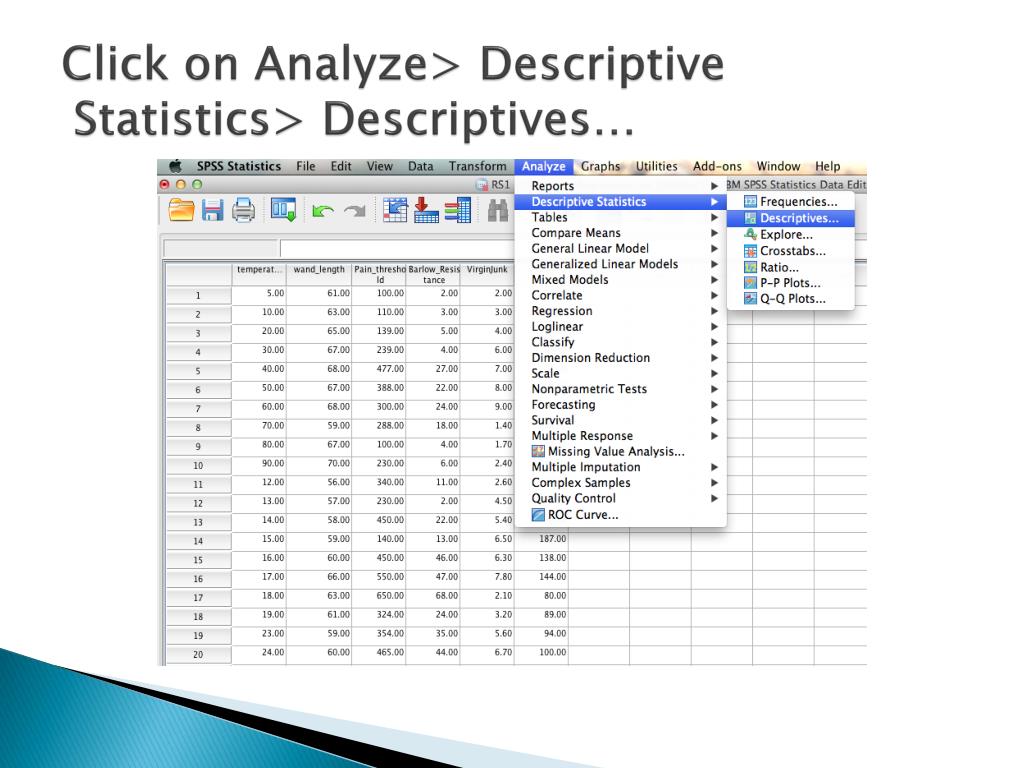1024x768 pixels.
Task: Open the Window menu
Action: pyautogui.click(x=778, y=166)
